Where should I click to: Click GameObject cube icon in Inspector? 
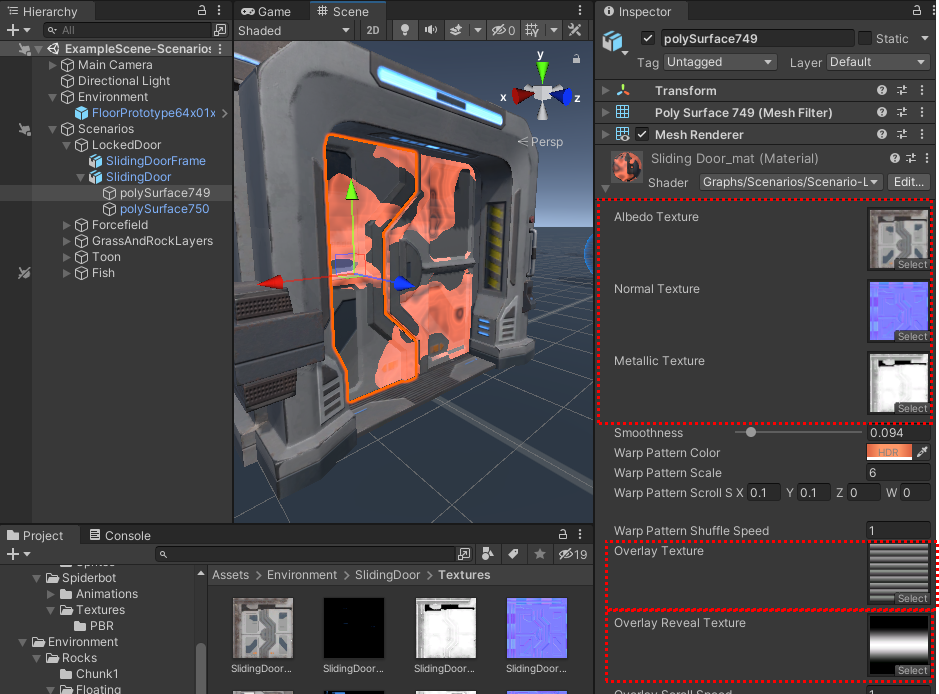point(613,41)
